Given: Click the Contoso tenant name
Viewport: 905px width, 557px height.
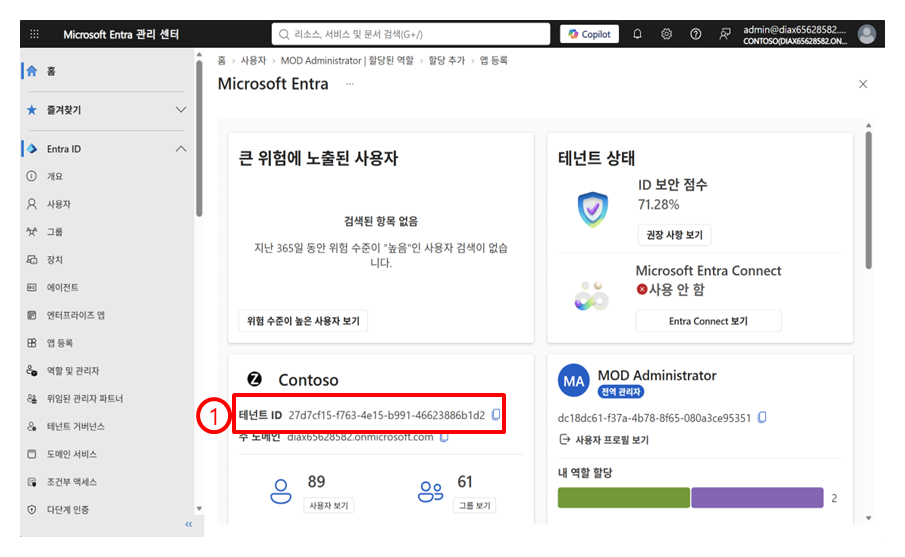Looking at the screenshot, I should 308,380.
